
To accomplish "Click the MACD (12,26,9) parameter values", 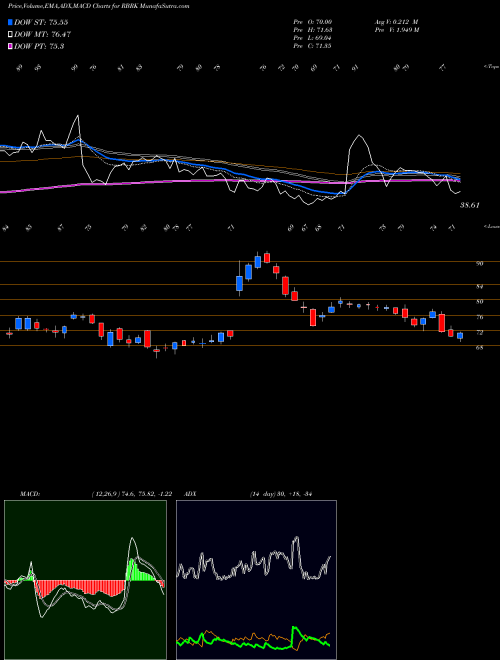I will (x=131, y=494).
